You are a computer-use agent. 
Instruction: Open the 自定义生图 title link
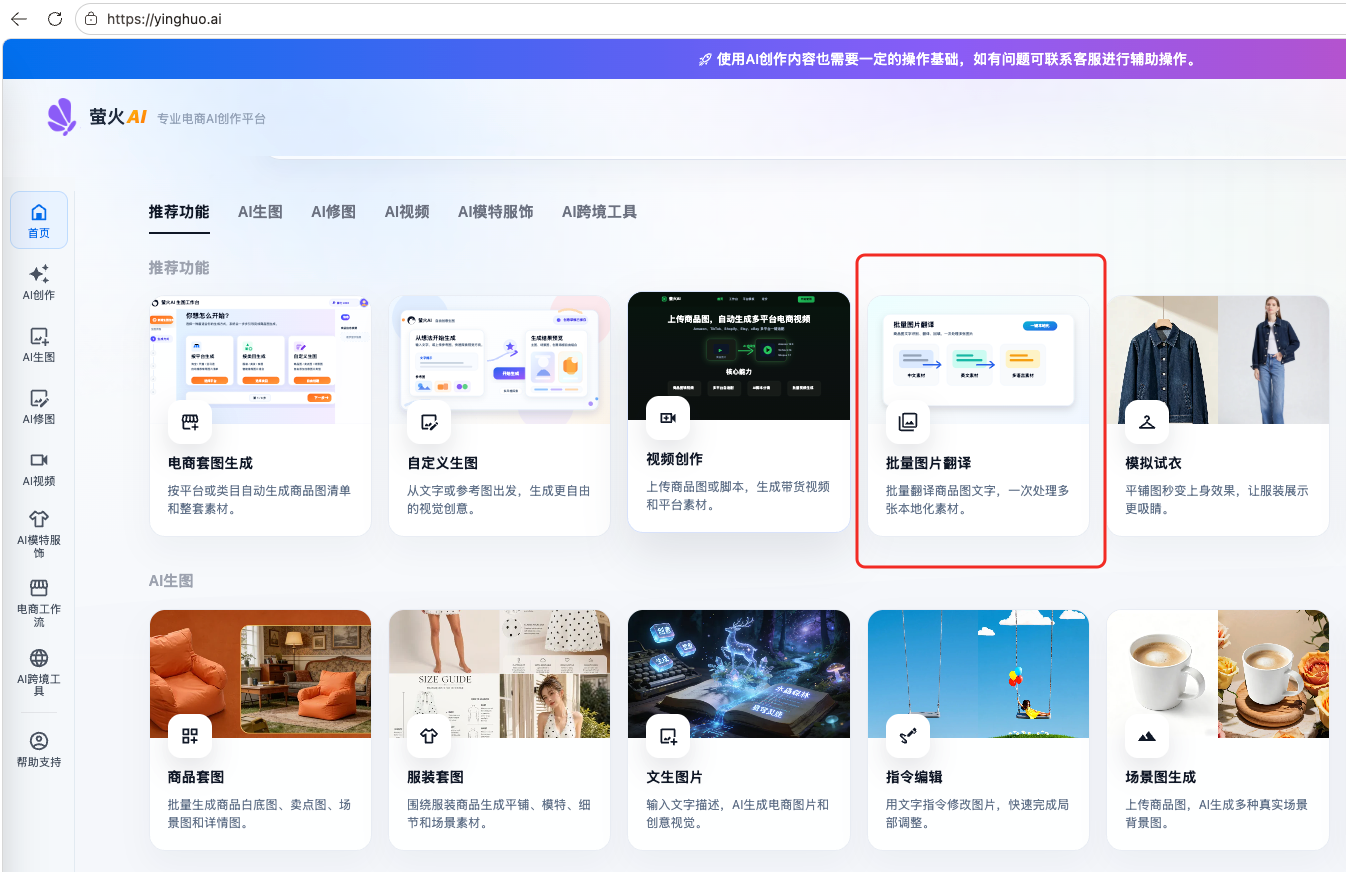coord(442,463)
